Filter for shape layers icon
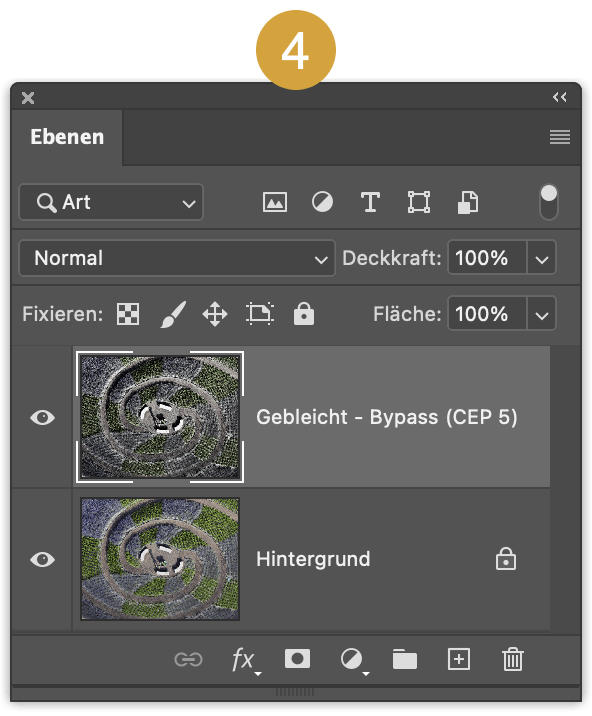The image size is (592, 716). point(419,202)
